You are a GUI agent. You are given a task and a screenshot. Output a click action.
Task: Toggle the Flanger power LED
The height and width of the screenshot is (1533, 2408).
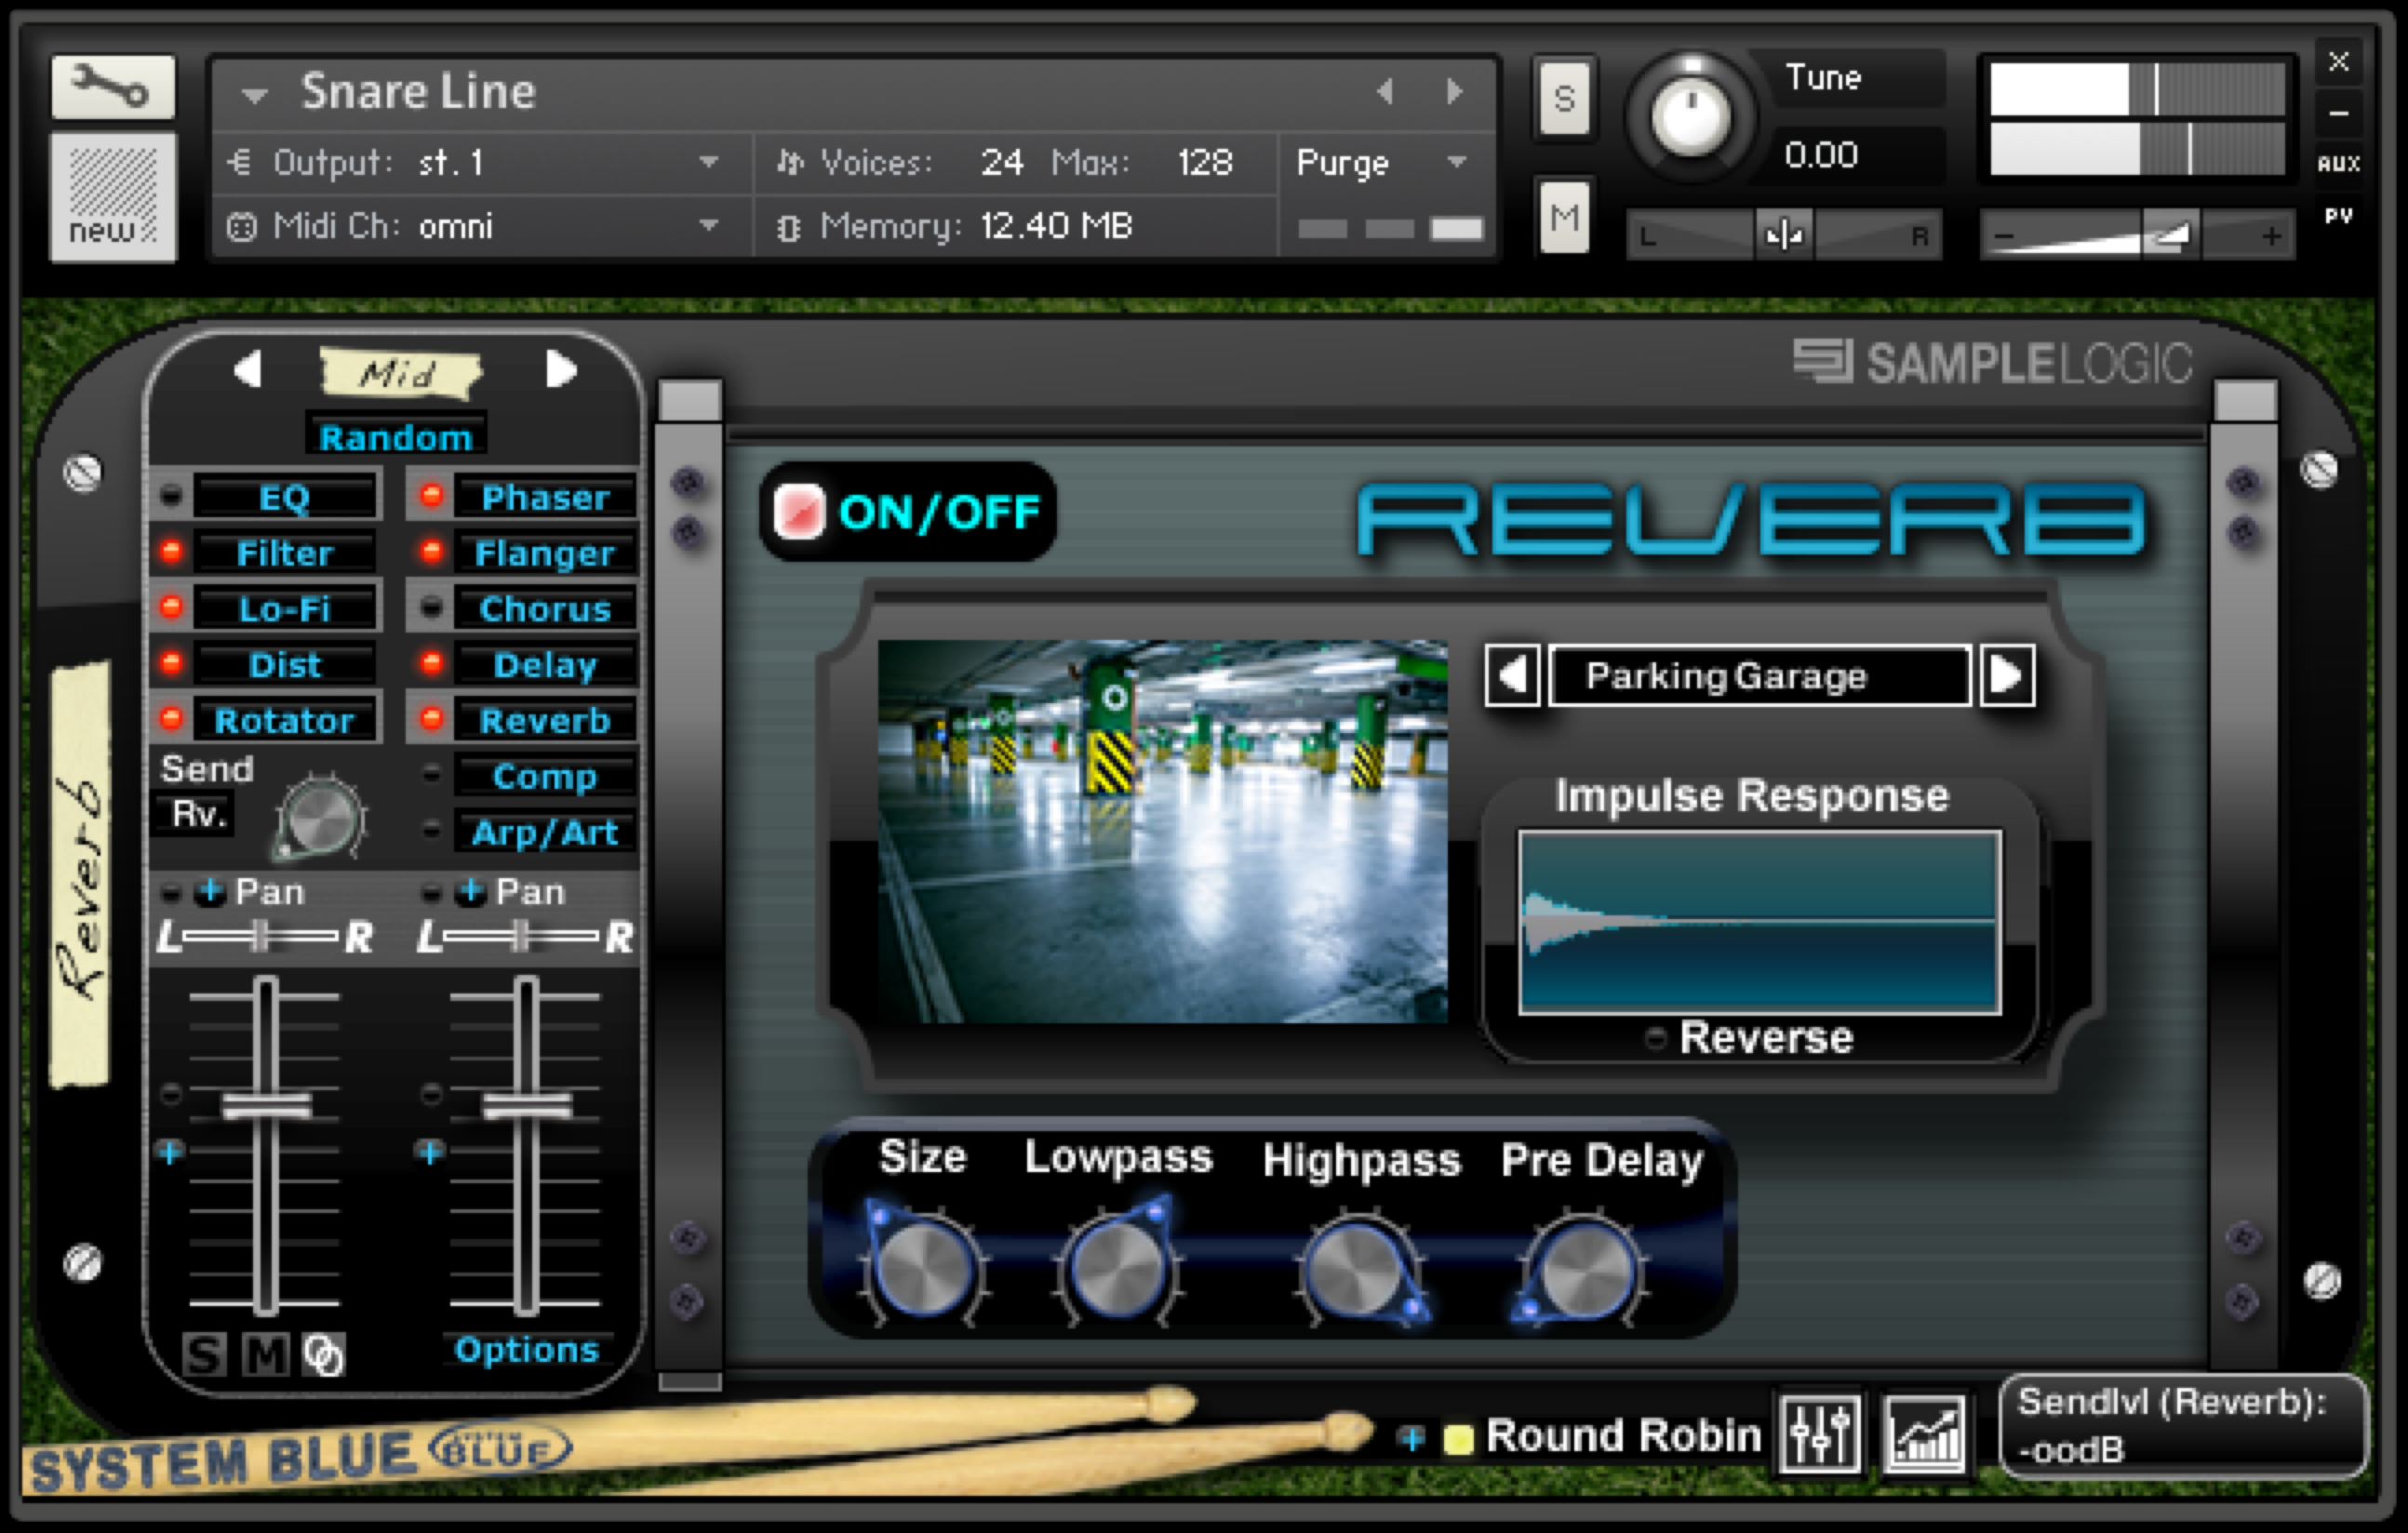432,551
